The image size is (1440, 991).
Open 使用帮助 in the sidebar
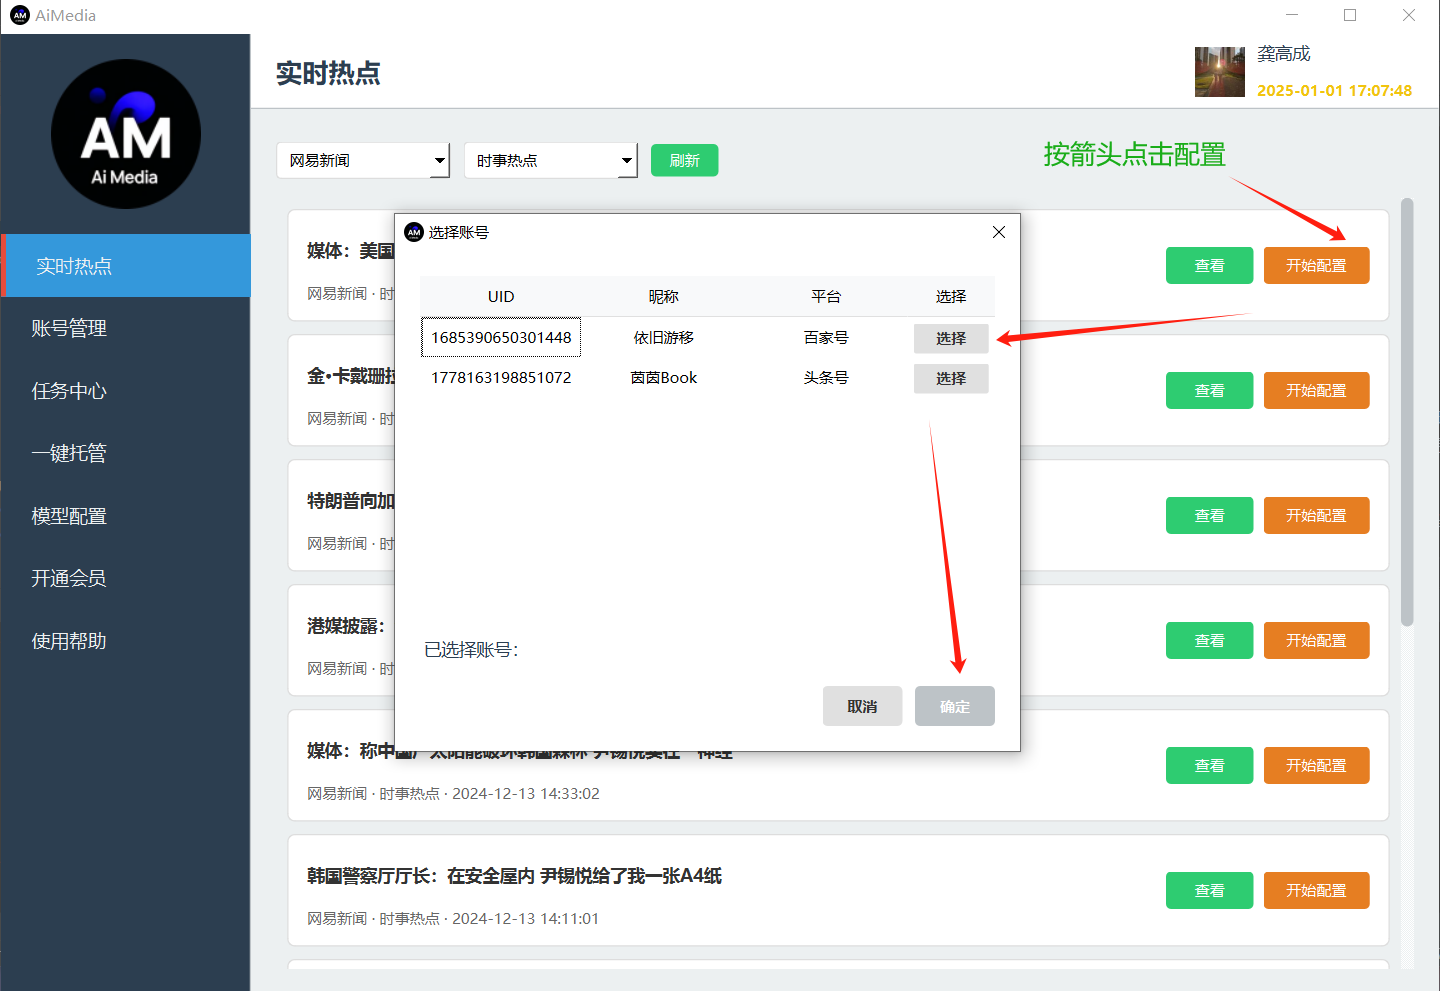tap(69, 641)
